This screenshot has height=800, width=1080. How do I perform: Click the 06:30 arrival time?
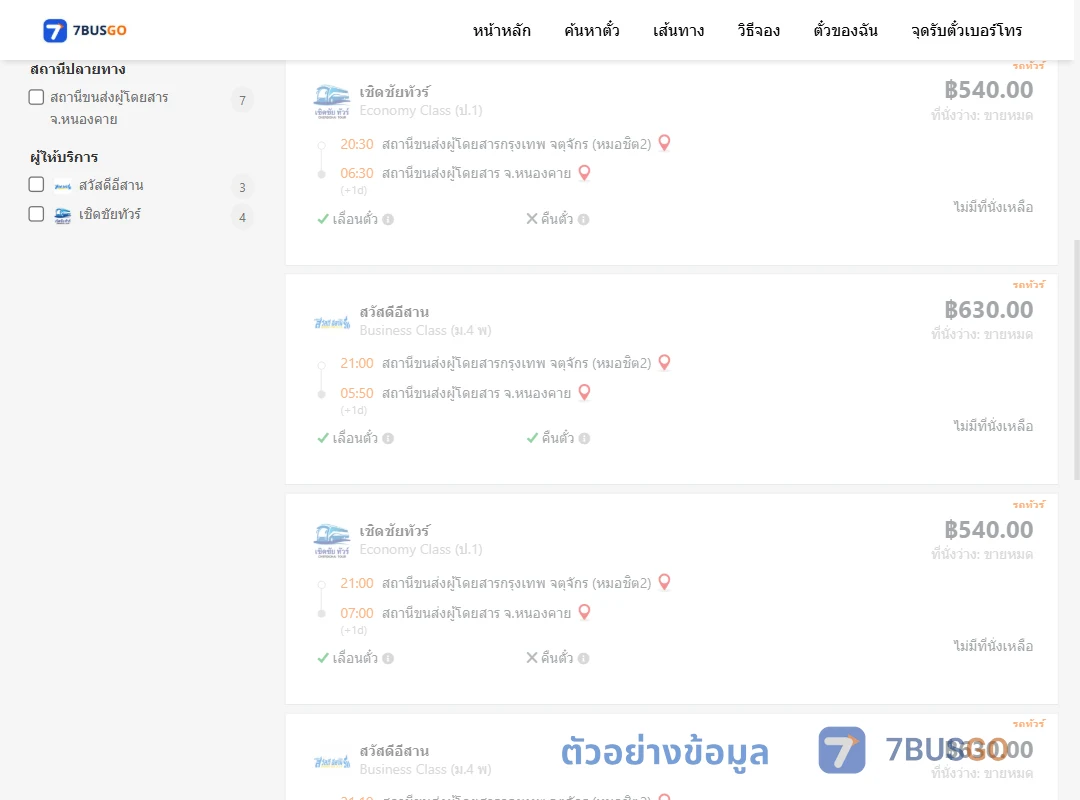click(x=357, y=173)
